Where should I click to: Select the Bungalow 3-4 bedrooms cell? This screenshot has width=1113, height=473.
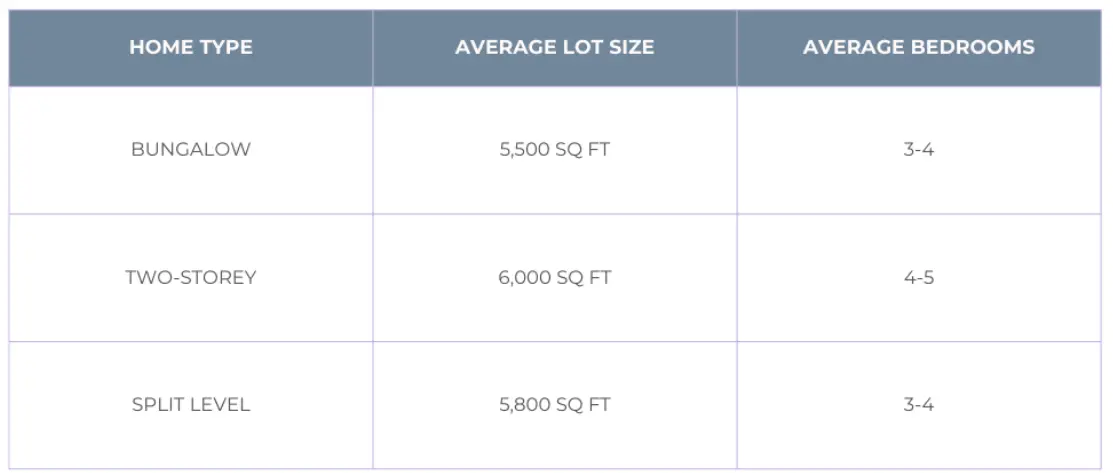tap(918, 150)
